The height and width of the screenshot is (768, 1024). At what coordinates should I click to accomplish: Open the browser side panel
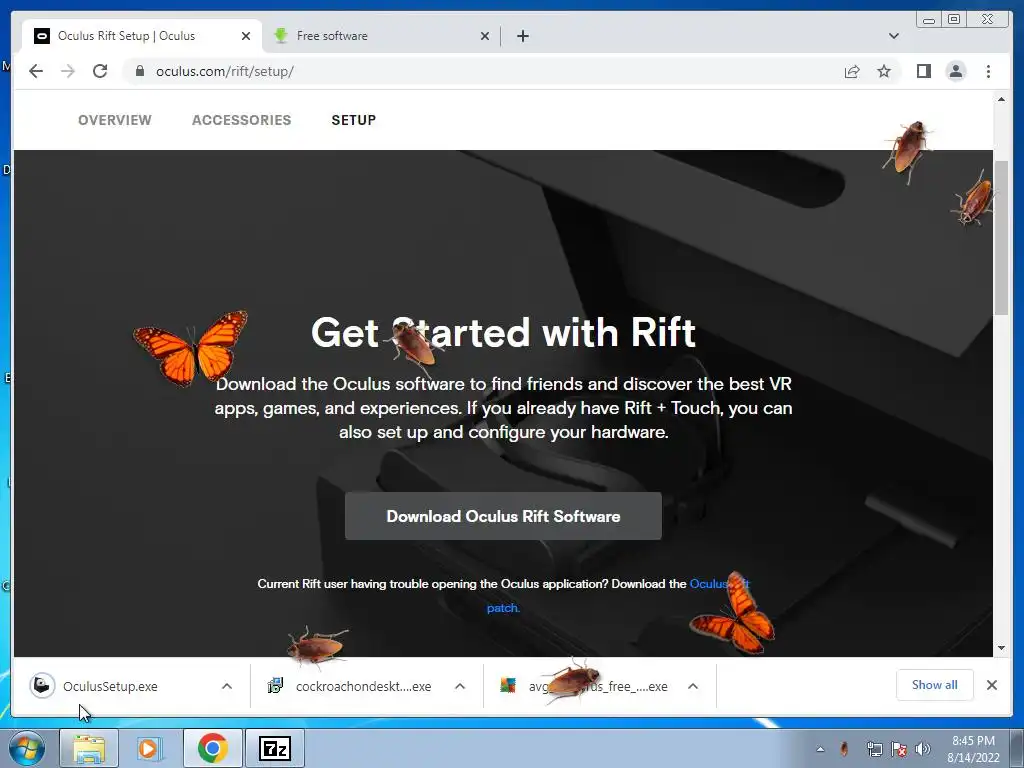[923, 71]
